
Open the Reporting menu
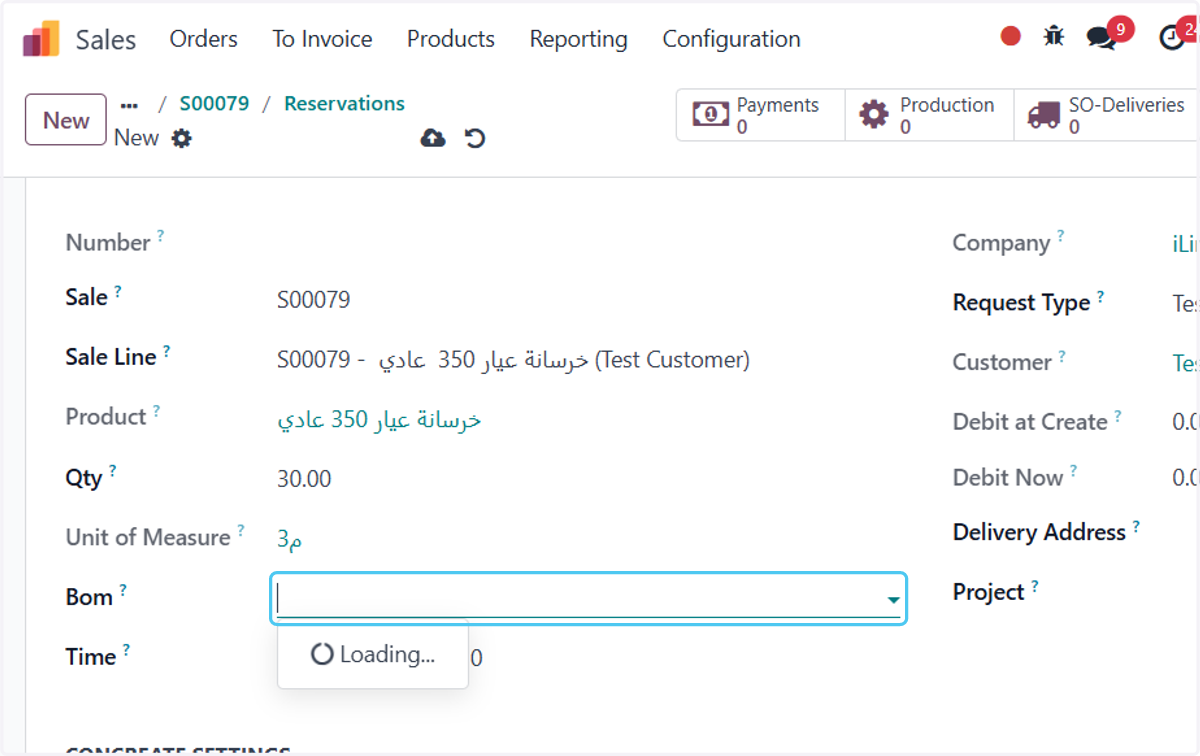point(579,39)
